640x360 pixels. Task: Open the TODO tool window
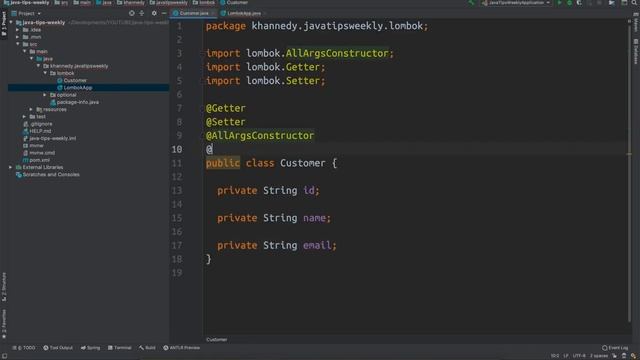pos(24,348)
